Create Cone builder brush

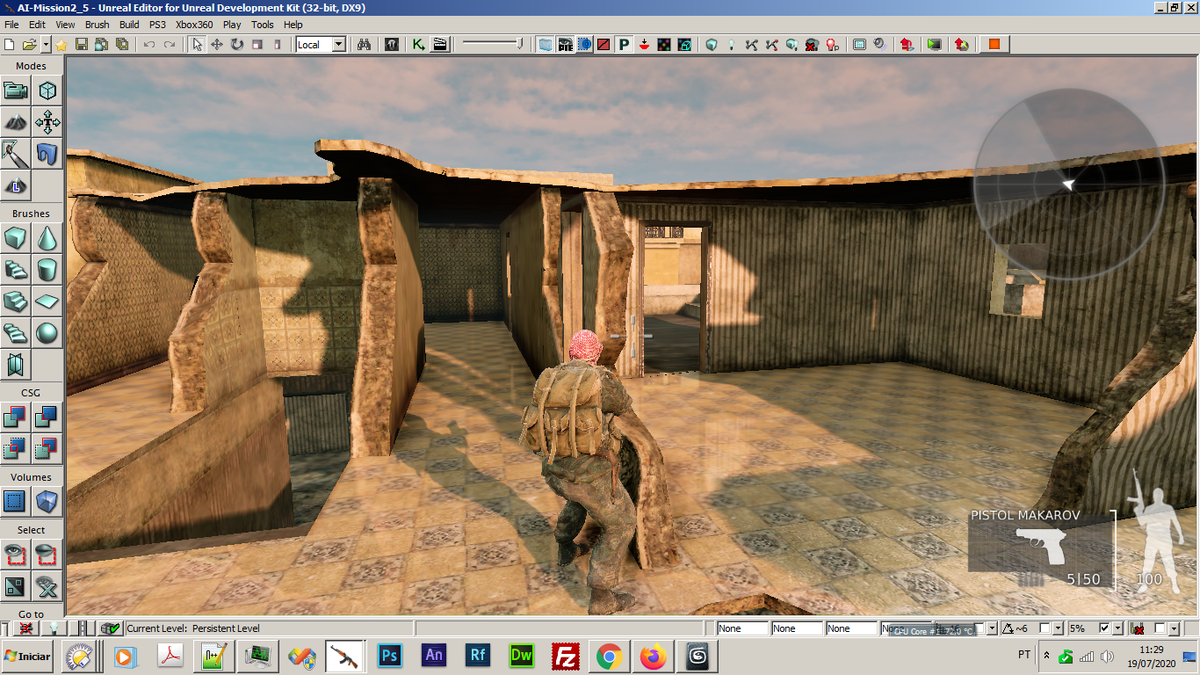[47, 238]
